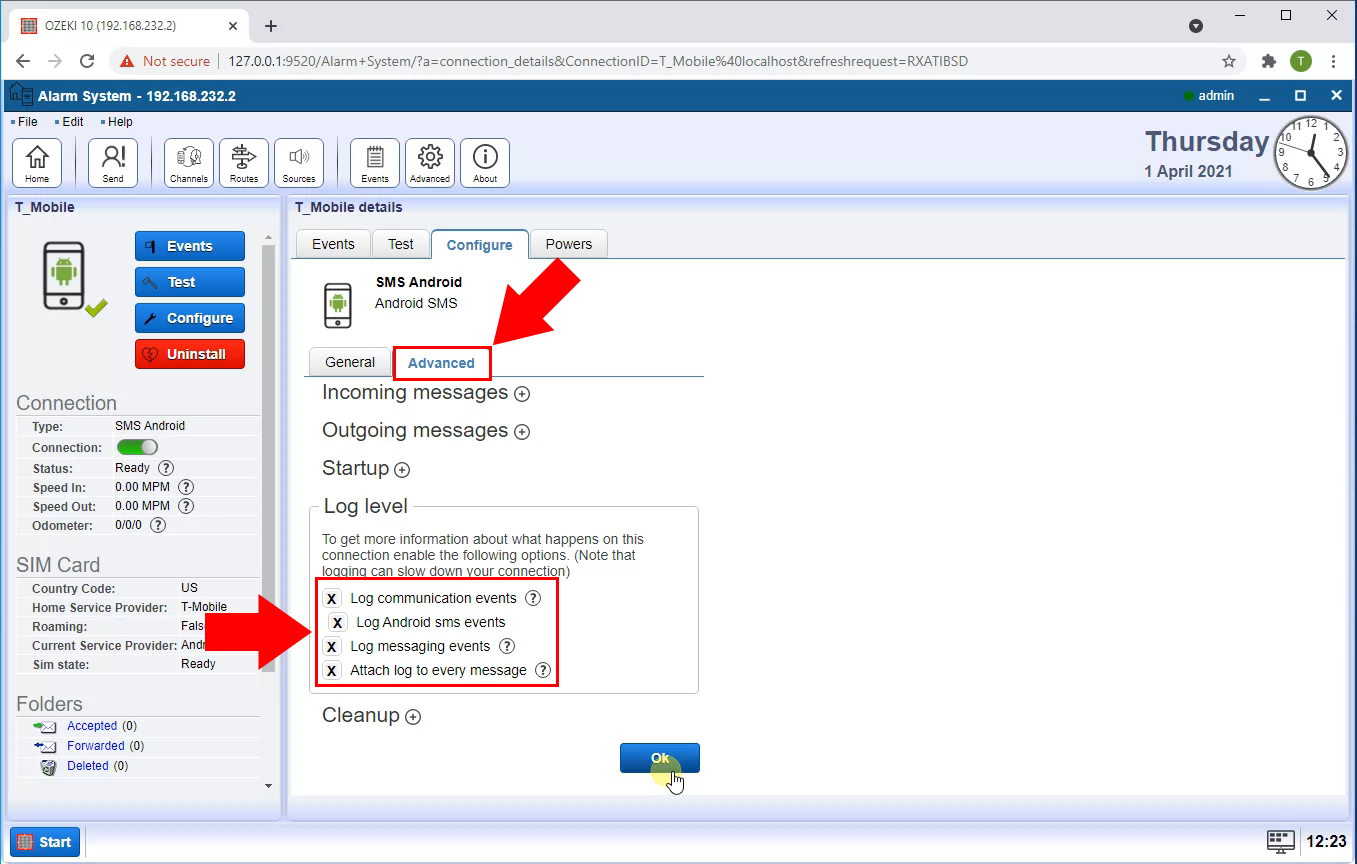The image size is (1357, 864).
Task: Reload the browser page
Action: 87,61
